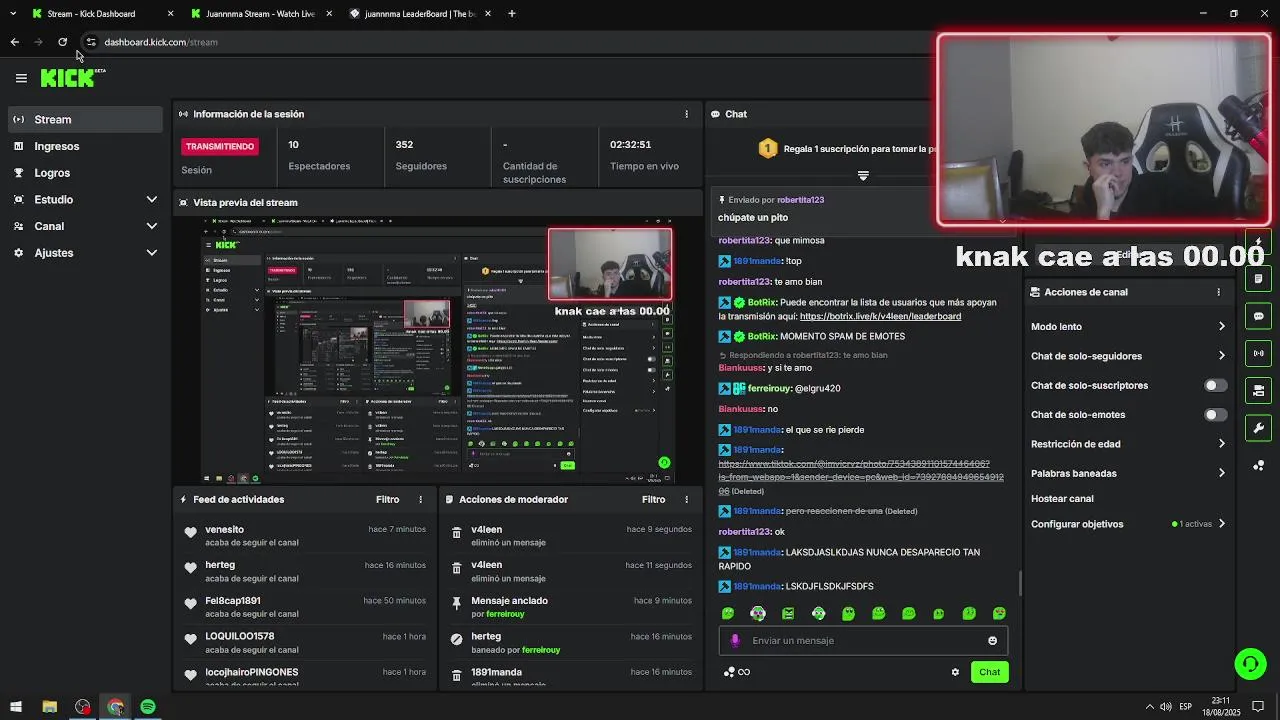This screenshot has width=1280, height=720.
Task: Open the three-dot menu of Acciones de moderador
Action: coord(686,499)
